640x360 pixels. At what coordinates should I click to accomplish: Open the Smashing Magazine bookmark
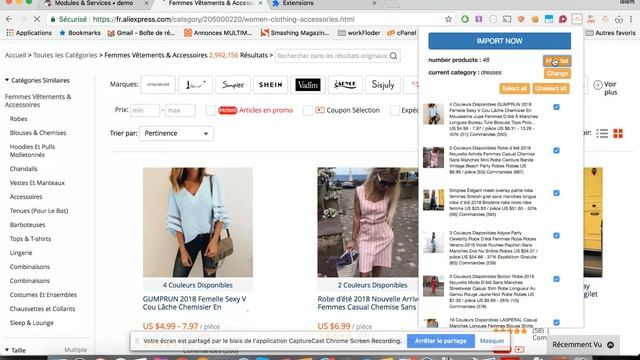pyautogui.click(x=295, y=33)
